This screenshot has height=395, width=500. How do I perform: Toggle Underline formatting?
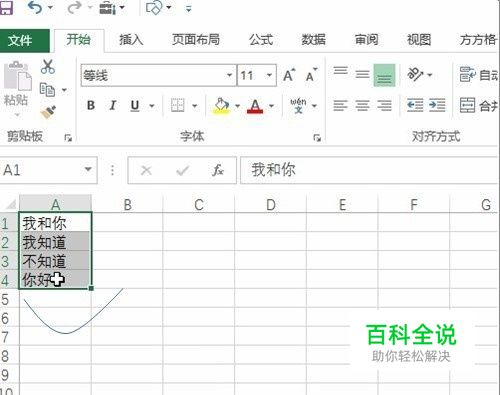[x=135, y=106]
